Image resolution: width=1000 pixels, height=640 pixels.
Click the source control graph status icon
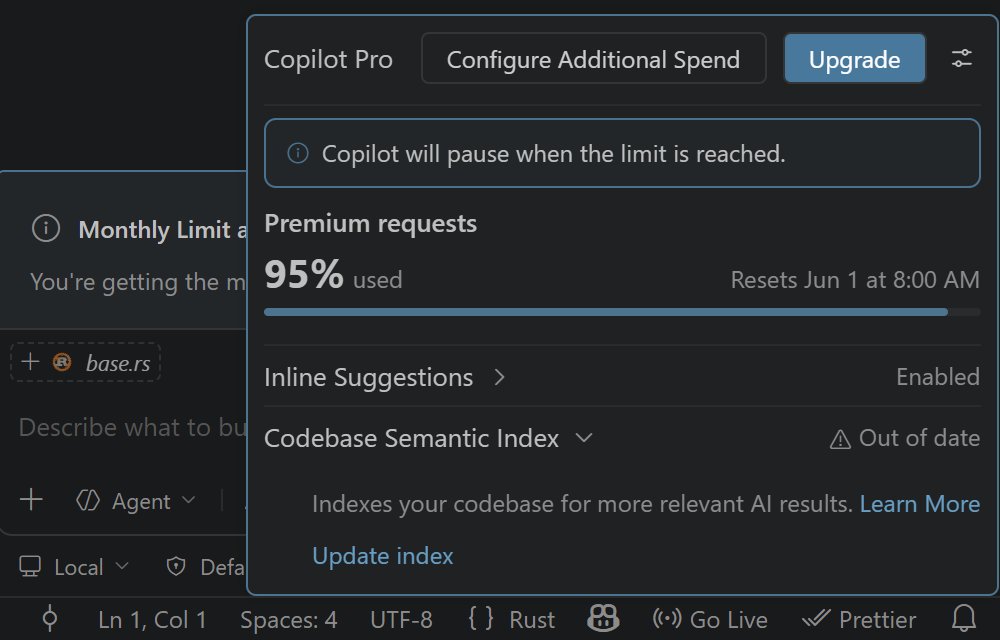pos(50,619)
